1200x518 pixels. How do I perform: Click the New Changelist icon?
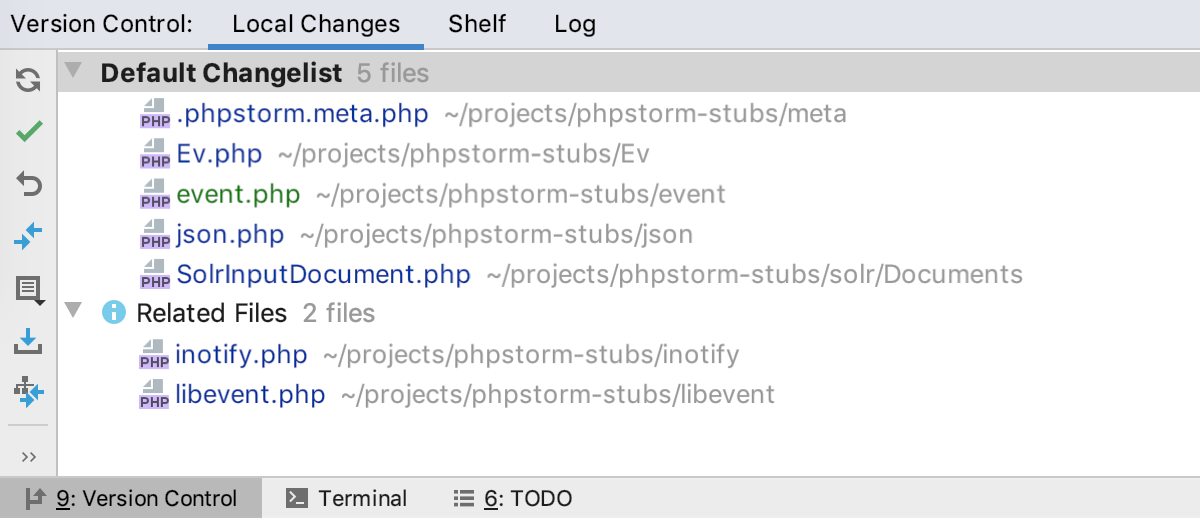click(x=29, y=290)
